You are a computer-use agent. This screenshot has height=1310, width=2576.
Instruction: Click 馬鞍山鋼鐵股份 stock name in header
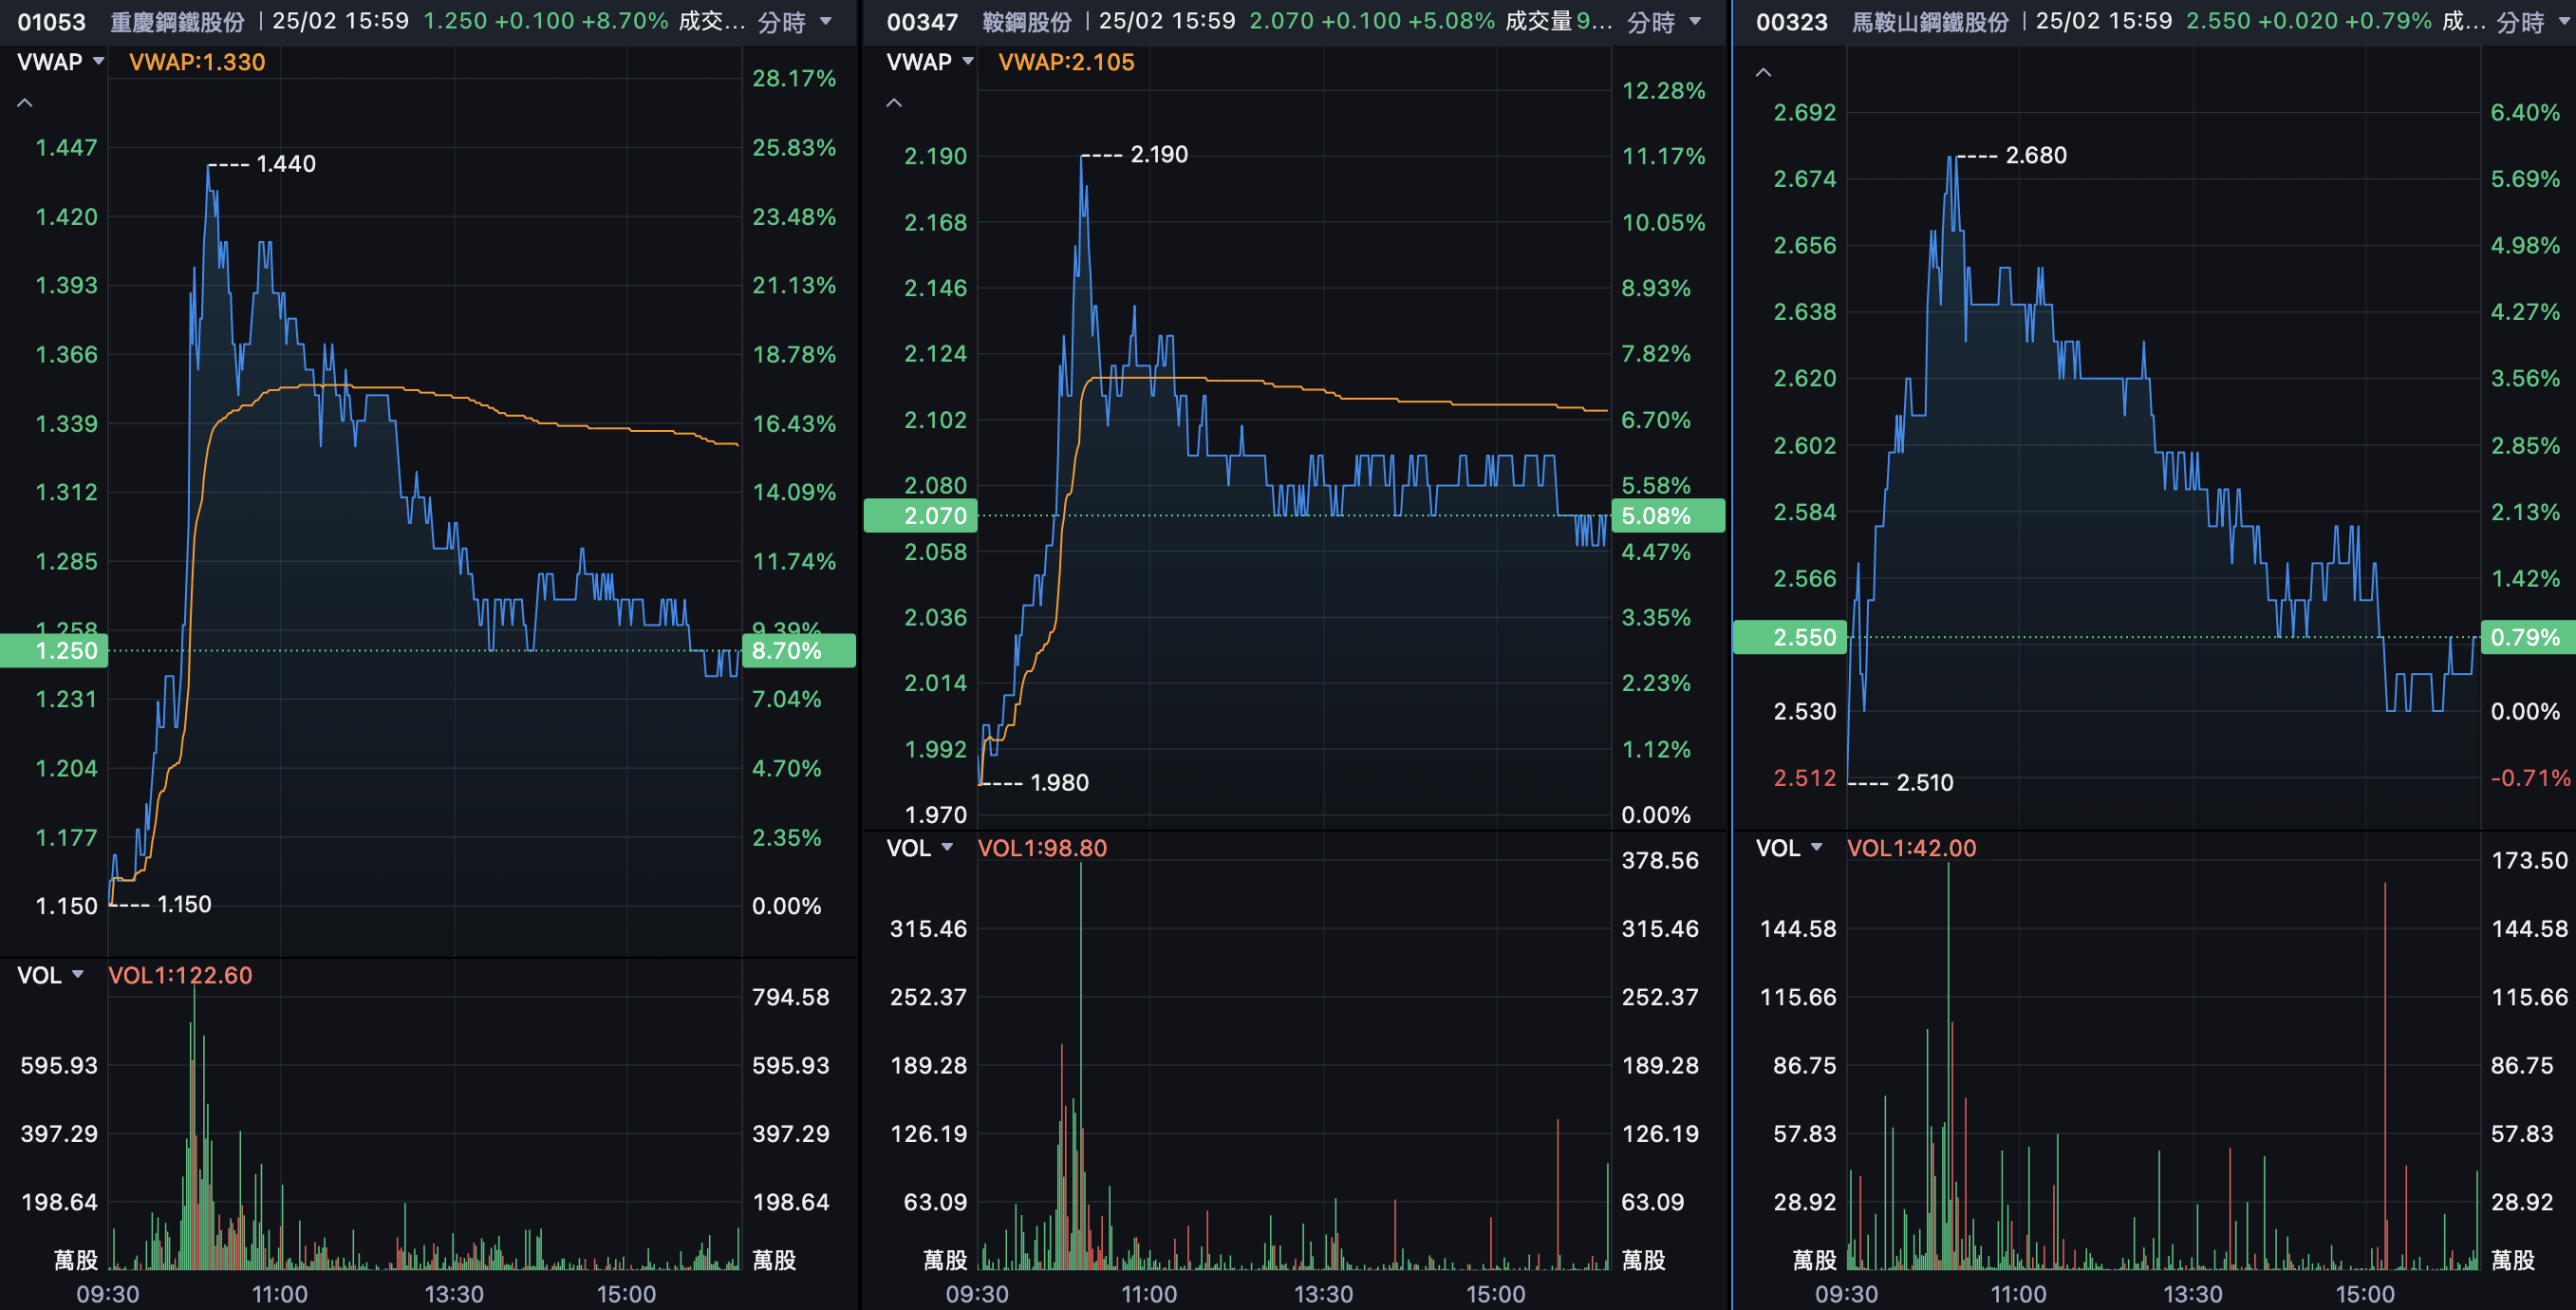coord(1929,22)
